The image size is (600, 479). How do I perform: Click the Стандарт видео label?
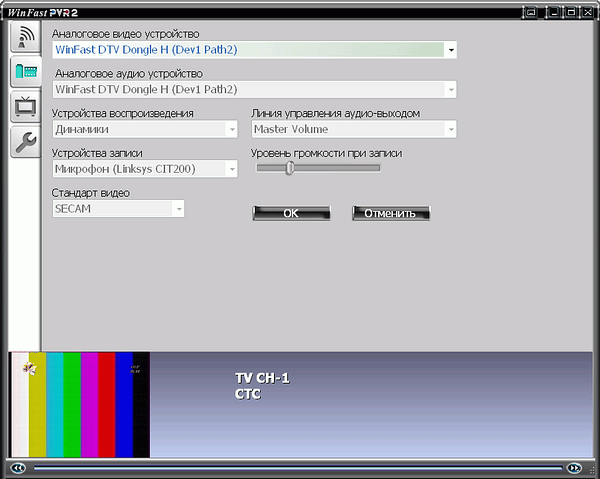[x=91, y=193]
